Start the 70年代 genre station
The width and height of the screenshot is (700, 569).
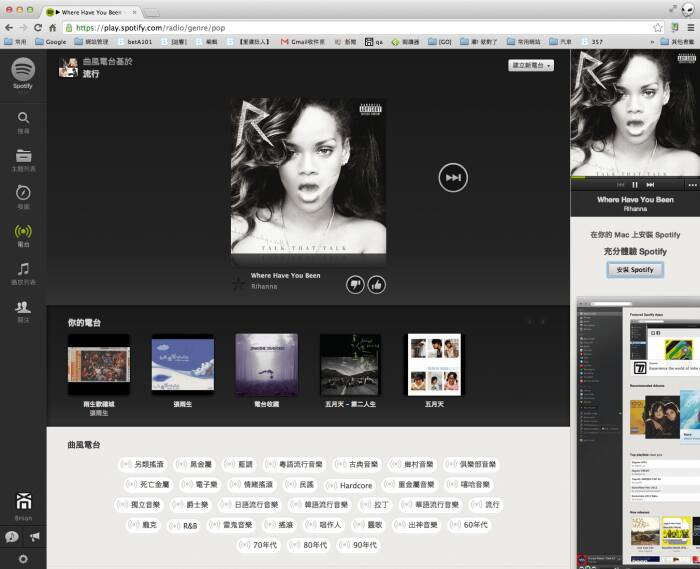259,545
